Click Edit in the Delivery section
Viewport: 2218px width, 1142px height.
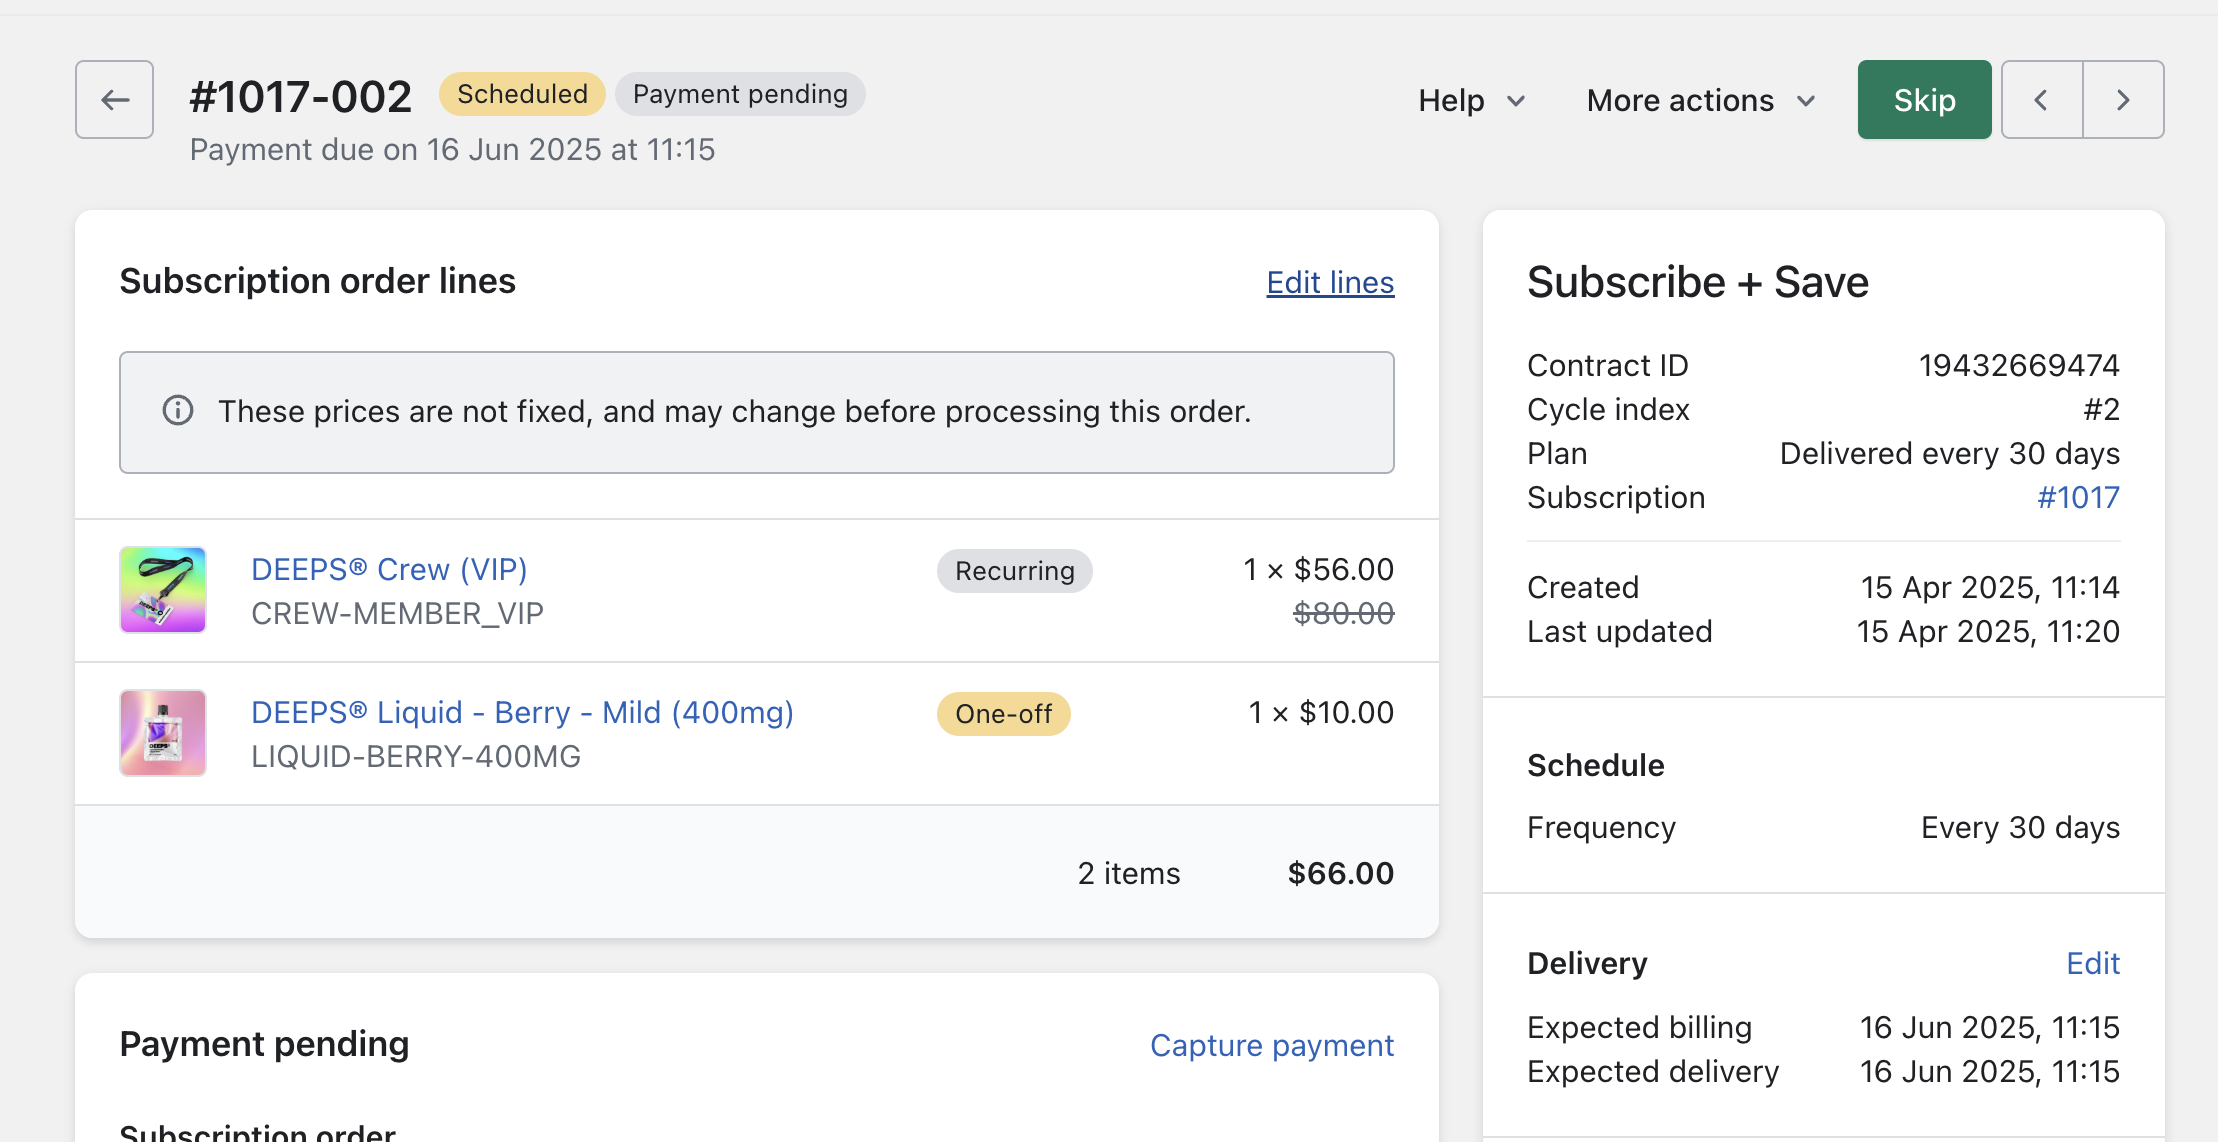(2093, 963)
